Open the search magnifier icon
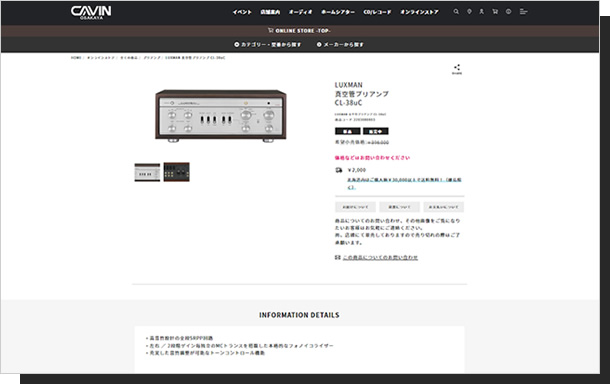Image resolution: width=610 pixels, height=384 pixels. tap(456, 12)
